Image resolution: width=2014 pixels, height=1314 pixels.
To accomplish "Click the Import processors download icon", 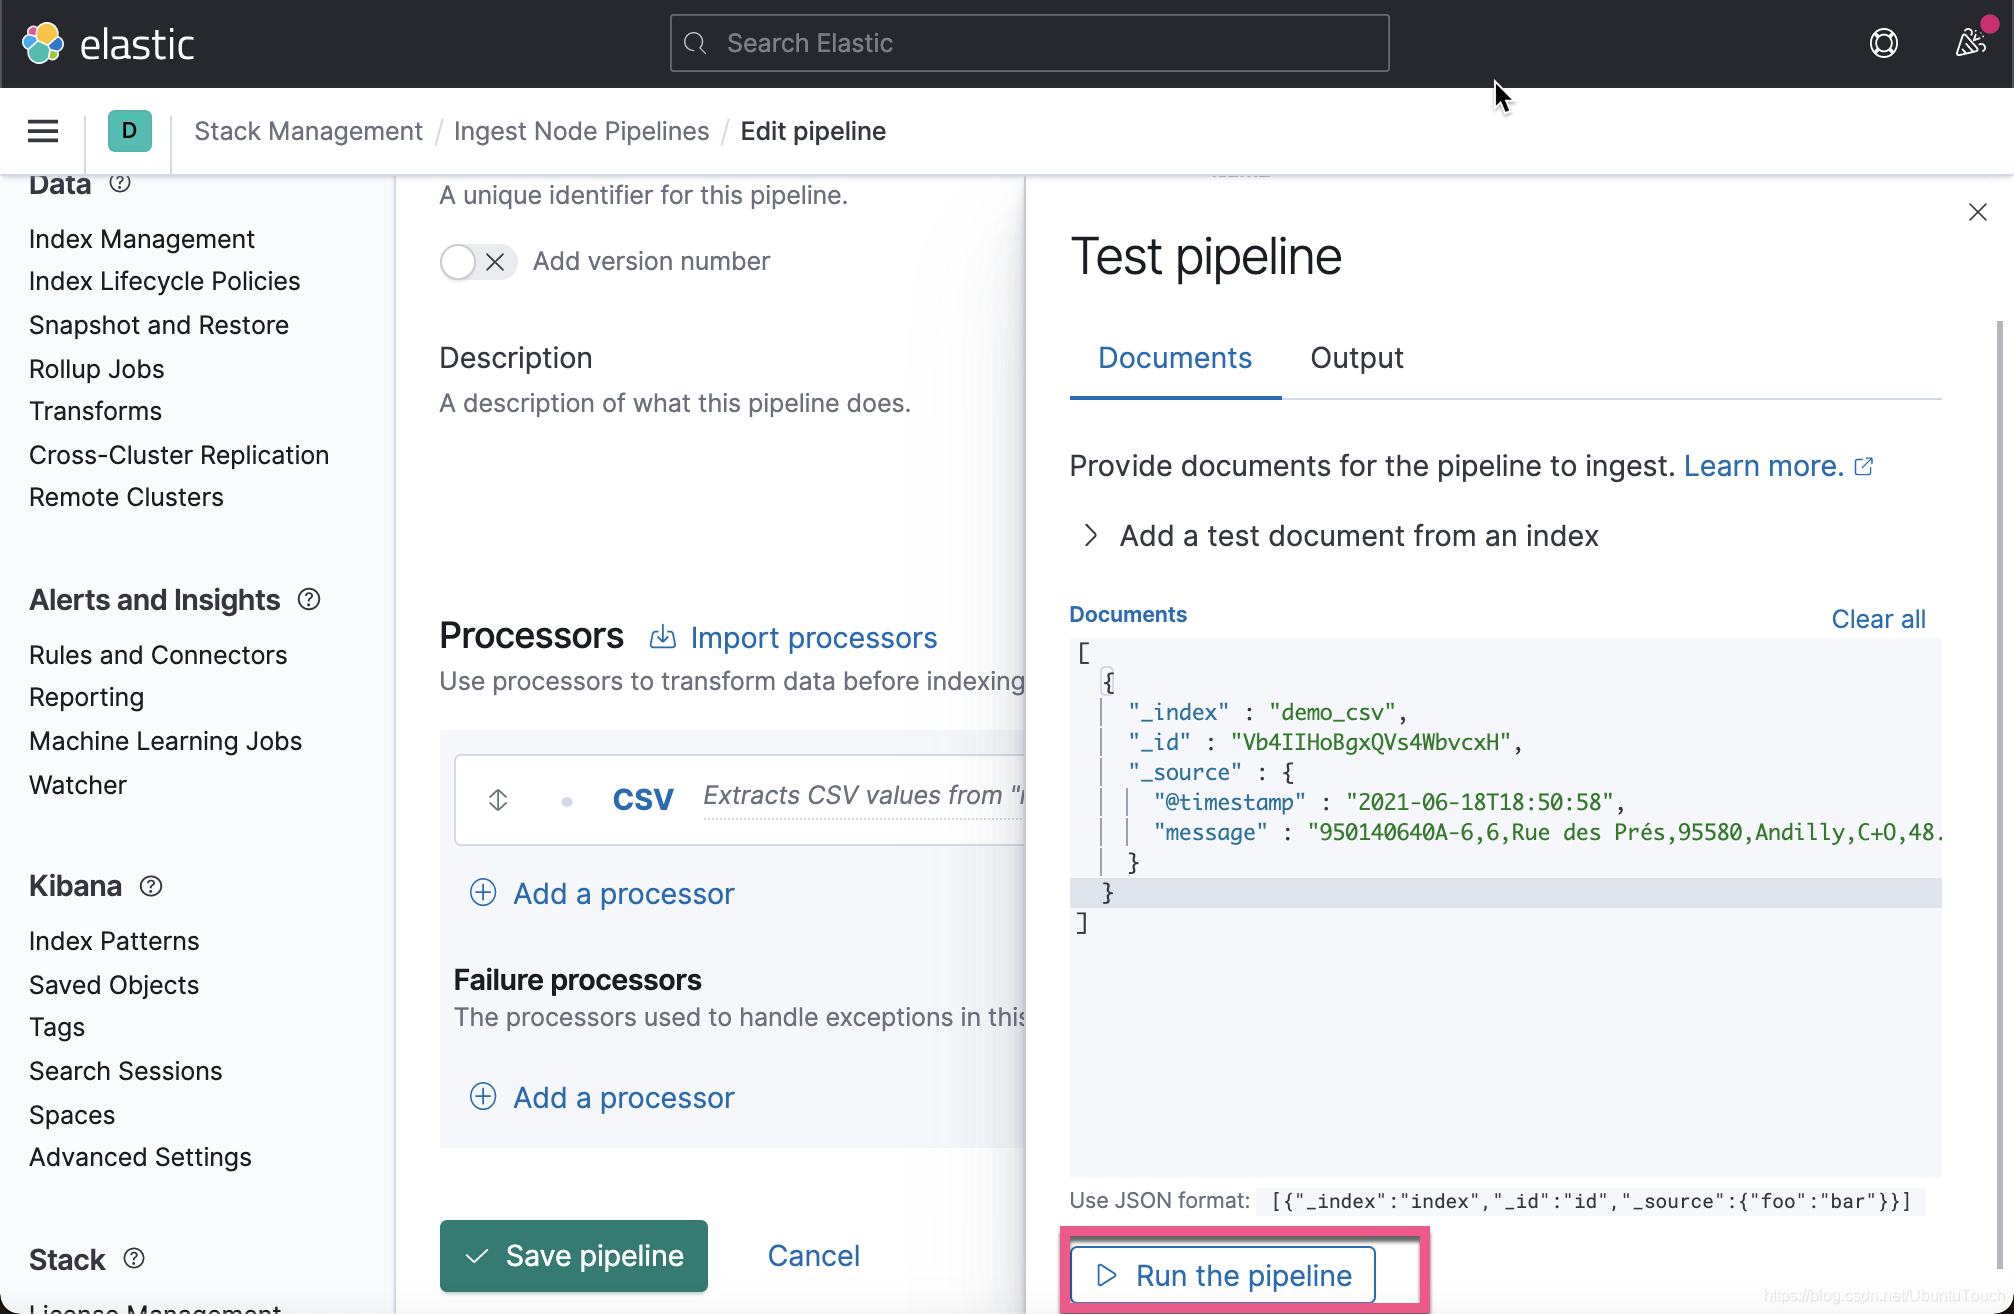I will coord(663,637).
